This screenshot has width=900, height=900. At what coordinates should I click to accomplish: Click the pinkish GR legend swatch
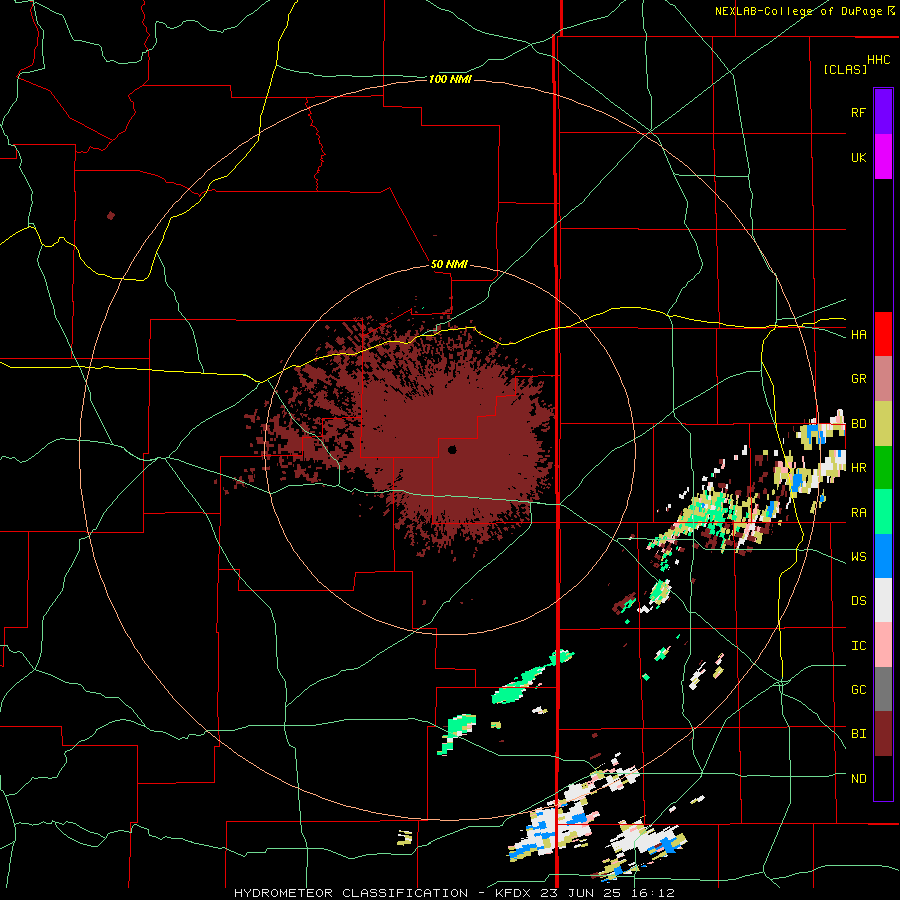pos(883,379)
